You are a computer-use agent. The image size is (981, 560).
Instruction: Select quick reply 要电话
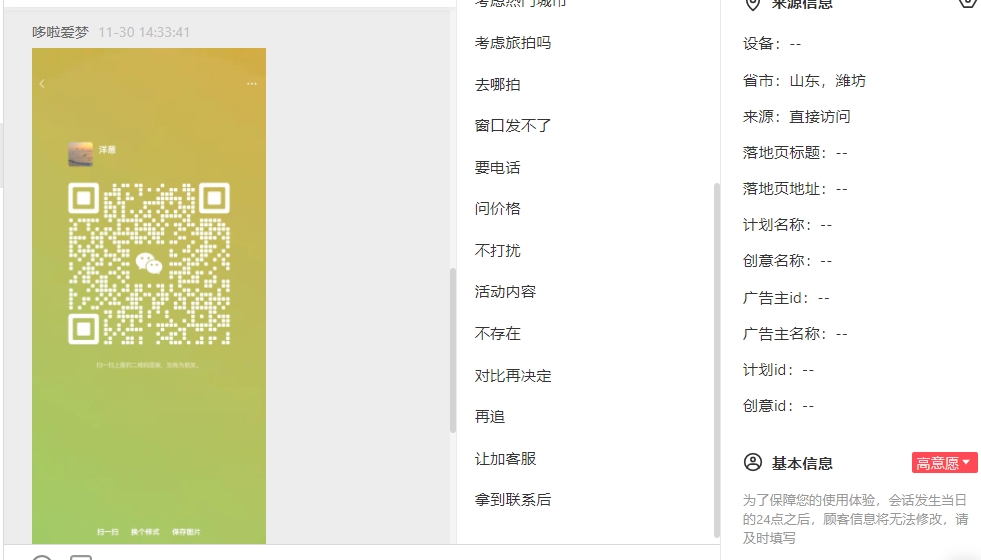497,168
